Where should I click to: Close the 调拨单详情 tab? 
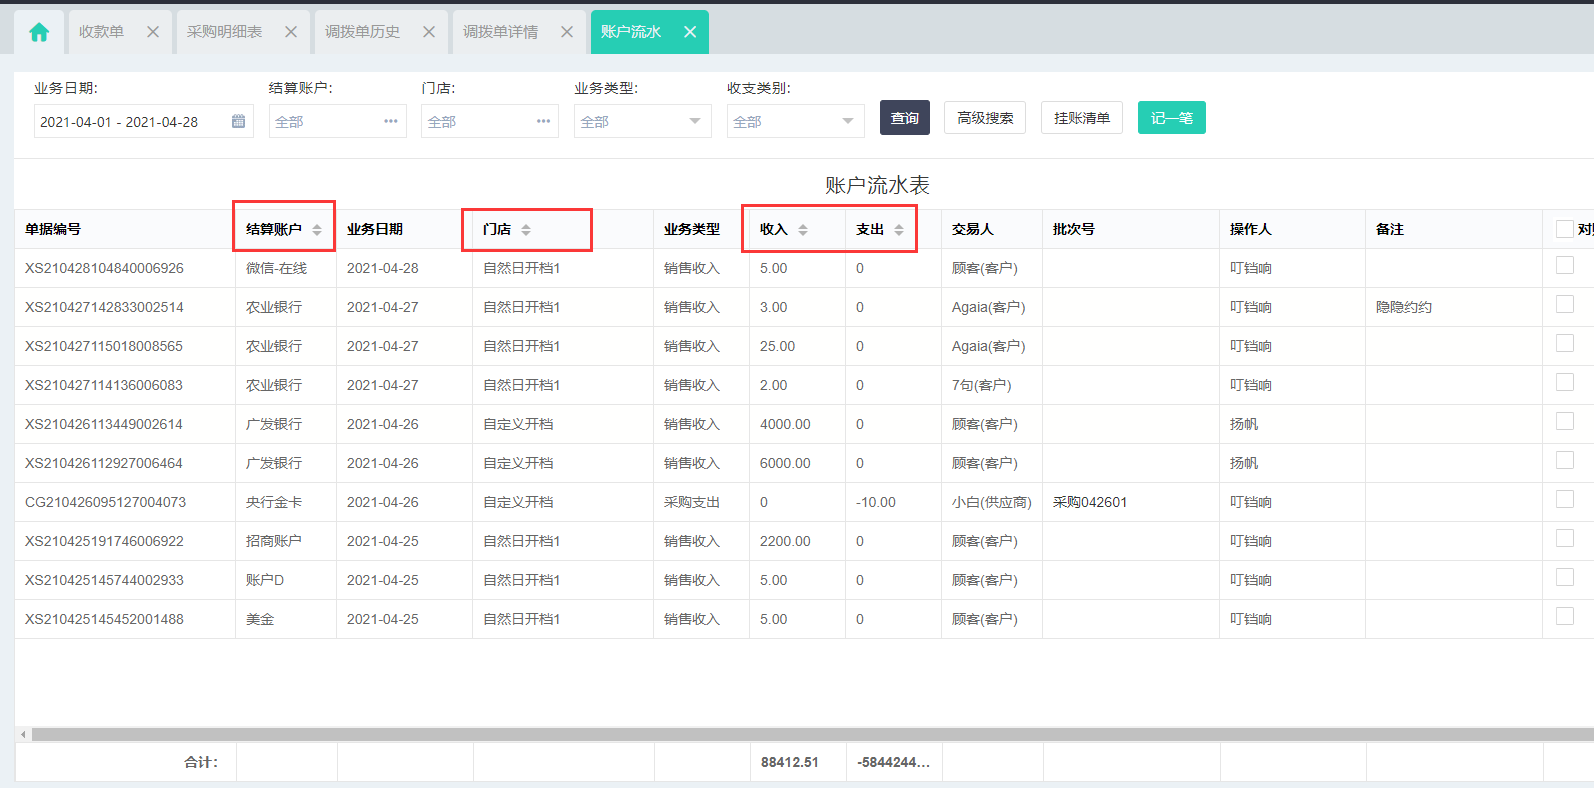click(x=567, y=32)
